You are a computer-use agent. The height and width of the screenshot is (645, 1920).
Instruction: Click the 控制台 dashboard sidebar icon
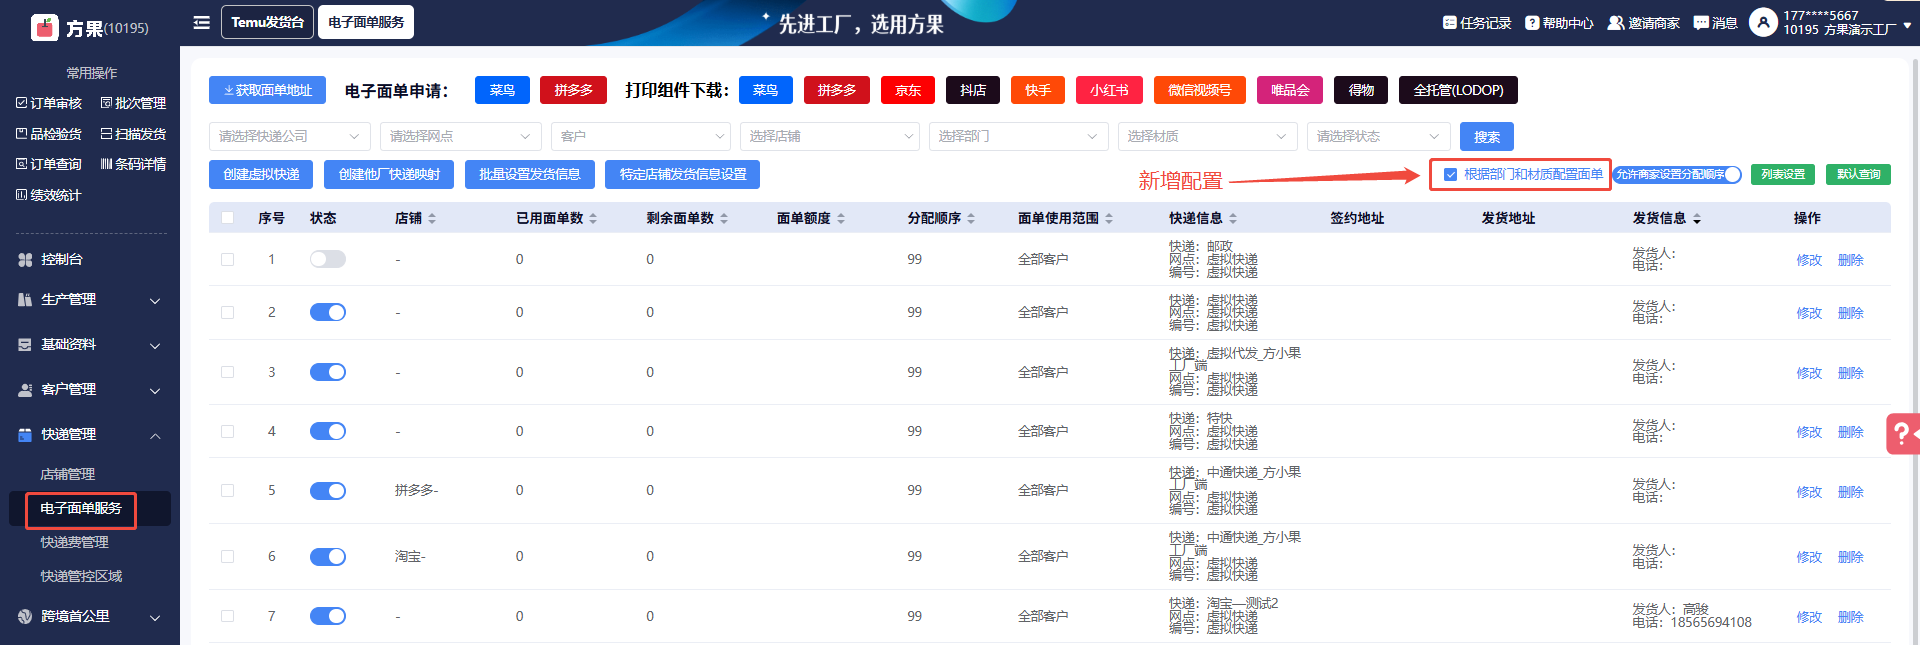25,259
